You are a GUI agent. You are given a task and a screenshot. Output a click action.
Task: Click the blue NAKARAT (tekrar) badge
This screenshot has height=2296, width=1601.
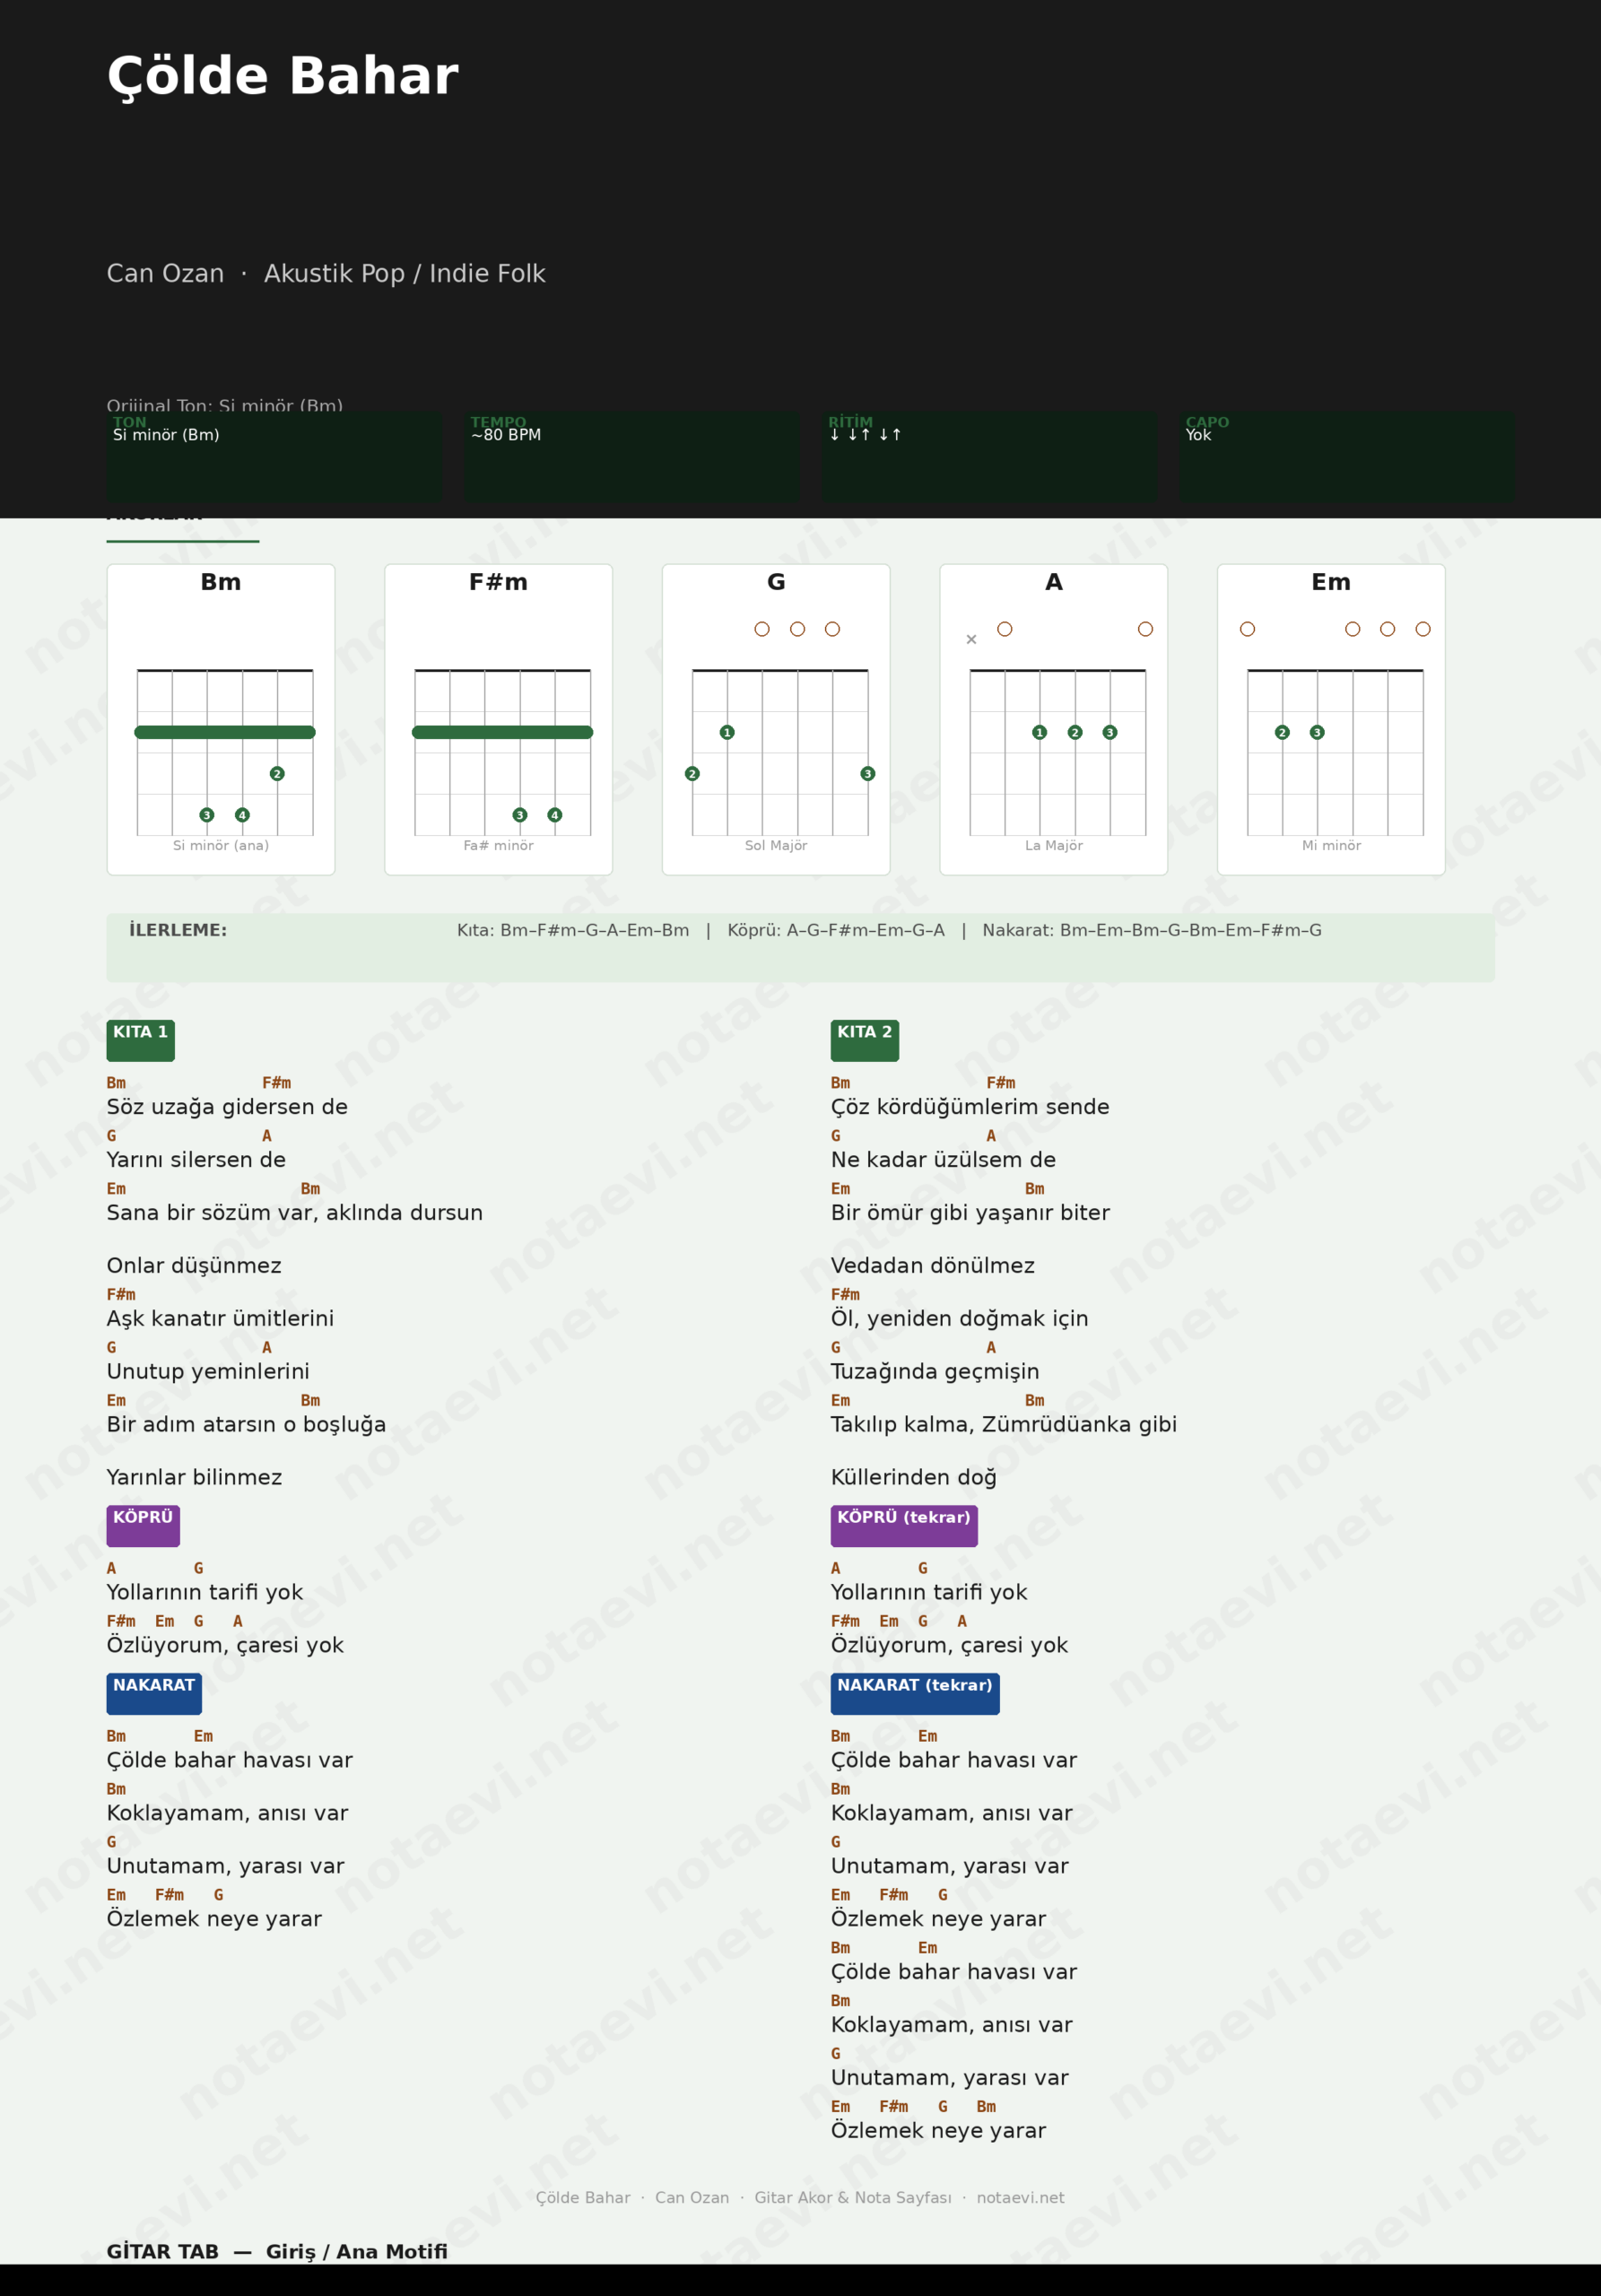tap(914, 1693)
